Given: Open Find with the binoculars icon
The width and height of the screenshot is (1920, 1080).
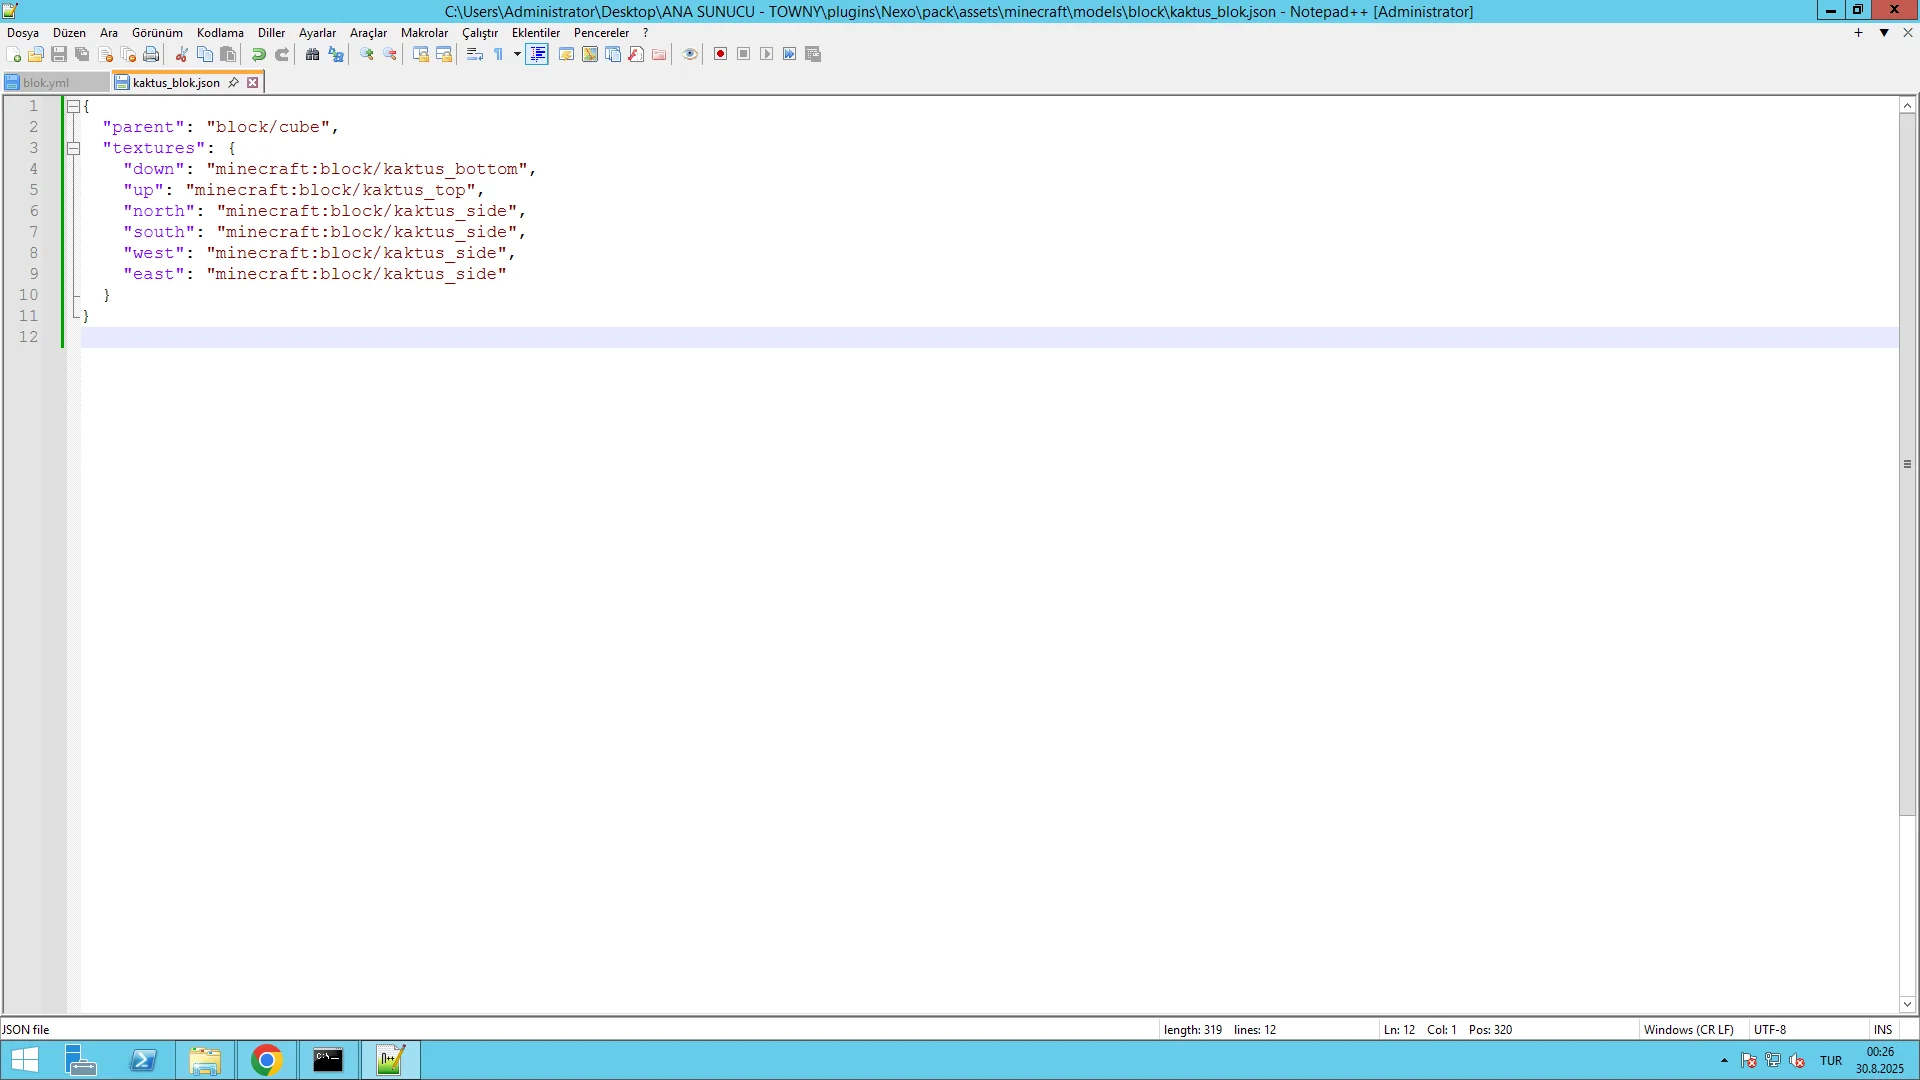Looking at the screenshot, I should click(313, 54).
